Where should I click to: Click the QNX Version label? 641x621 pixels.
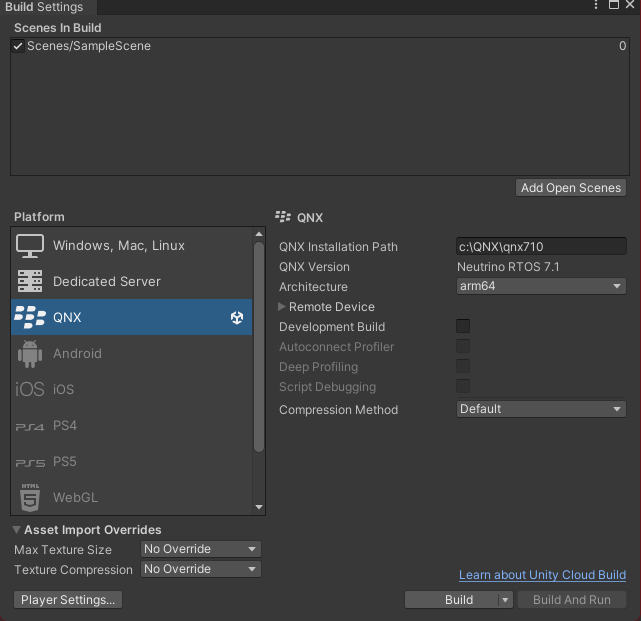pos(314,267)
